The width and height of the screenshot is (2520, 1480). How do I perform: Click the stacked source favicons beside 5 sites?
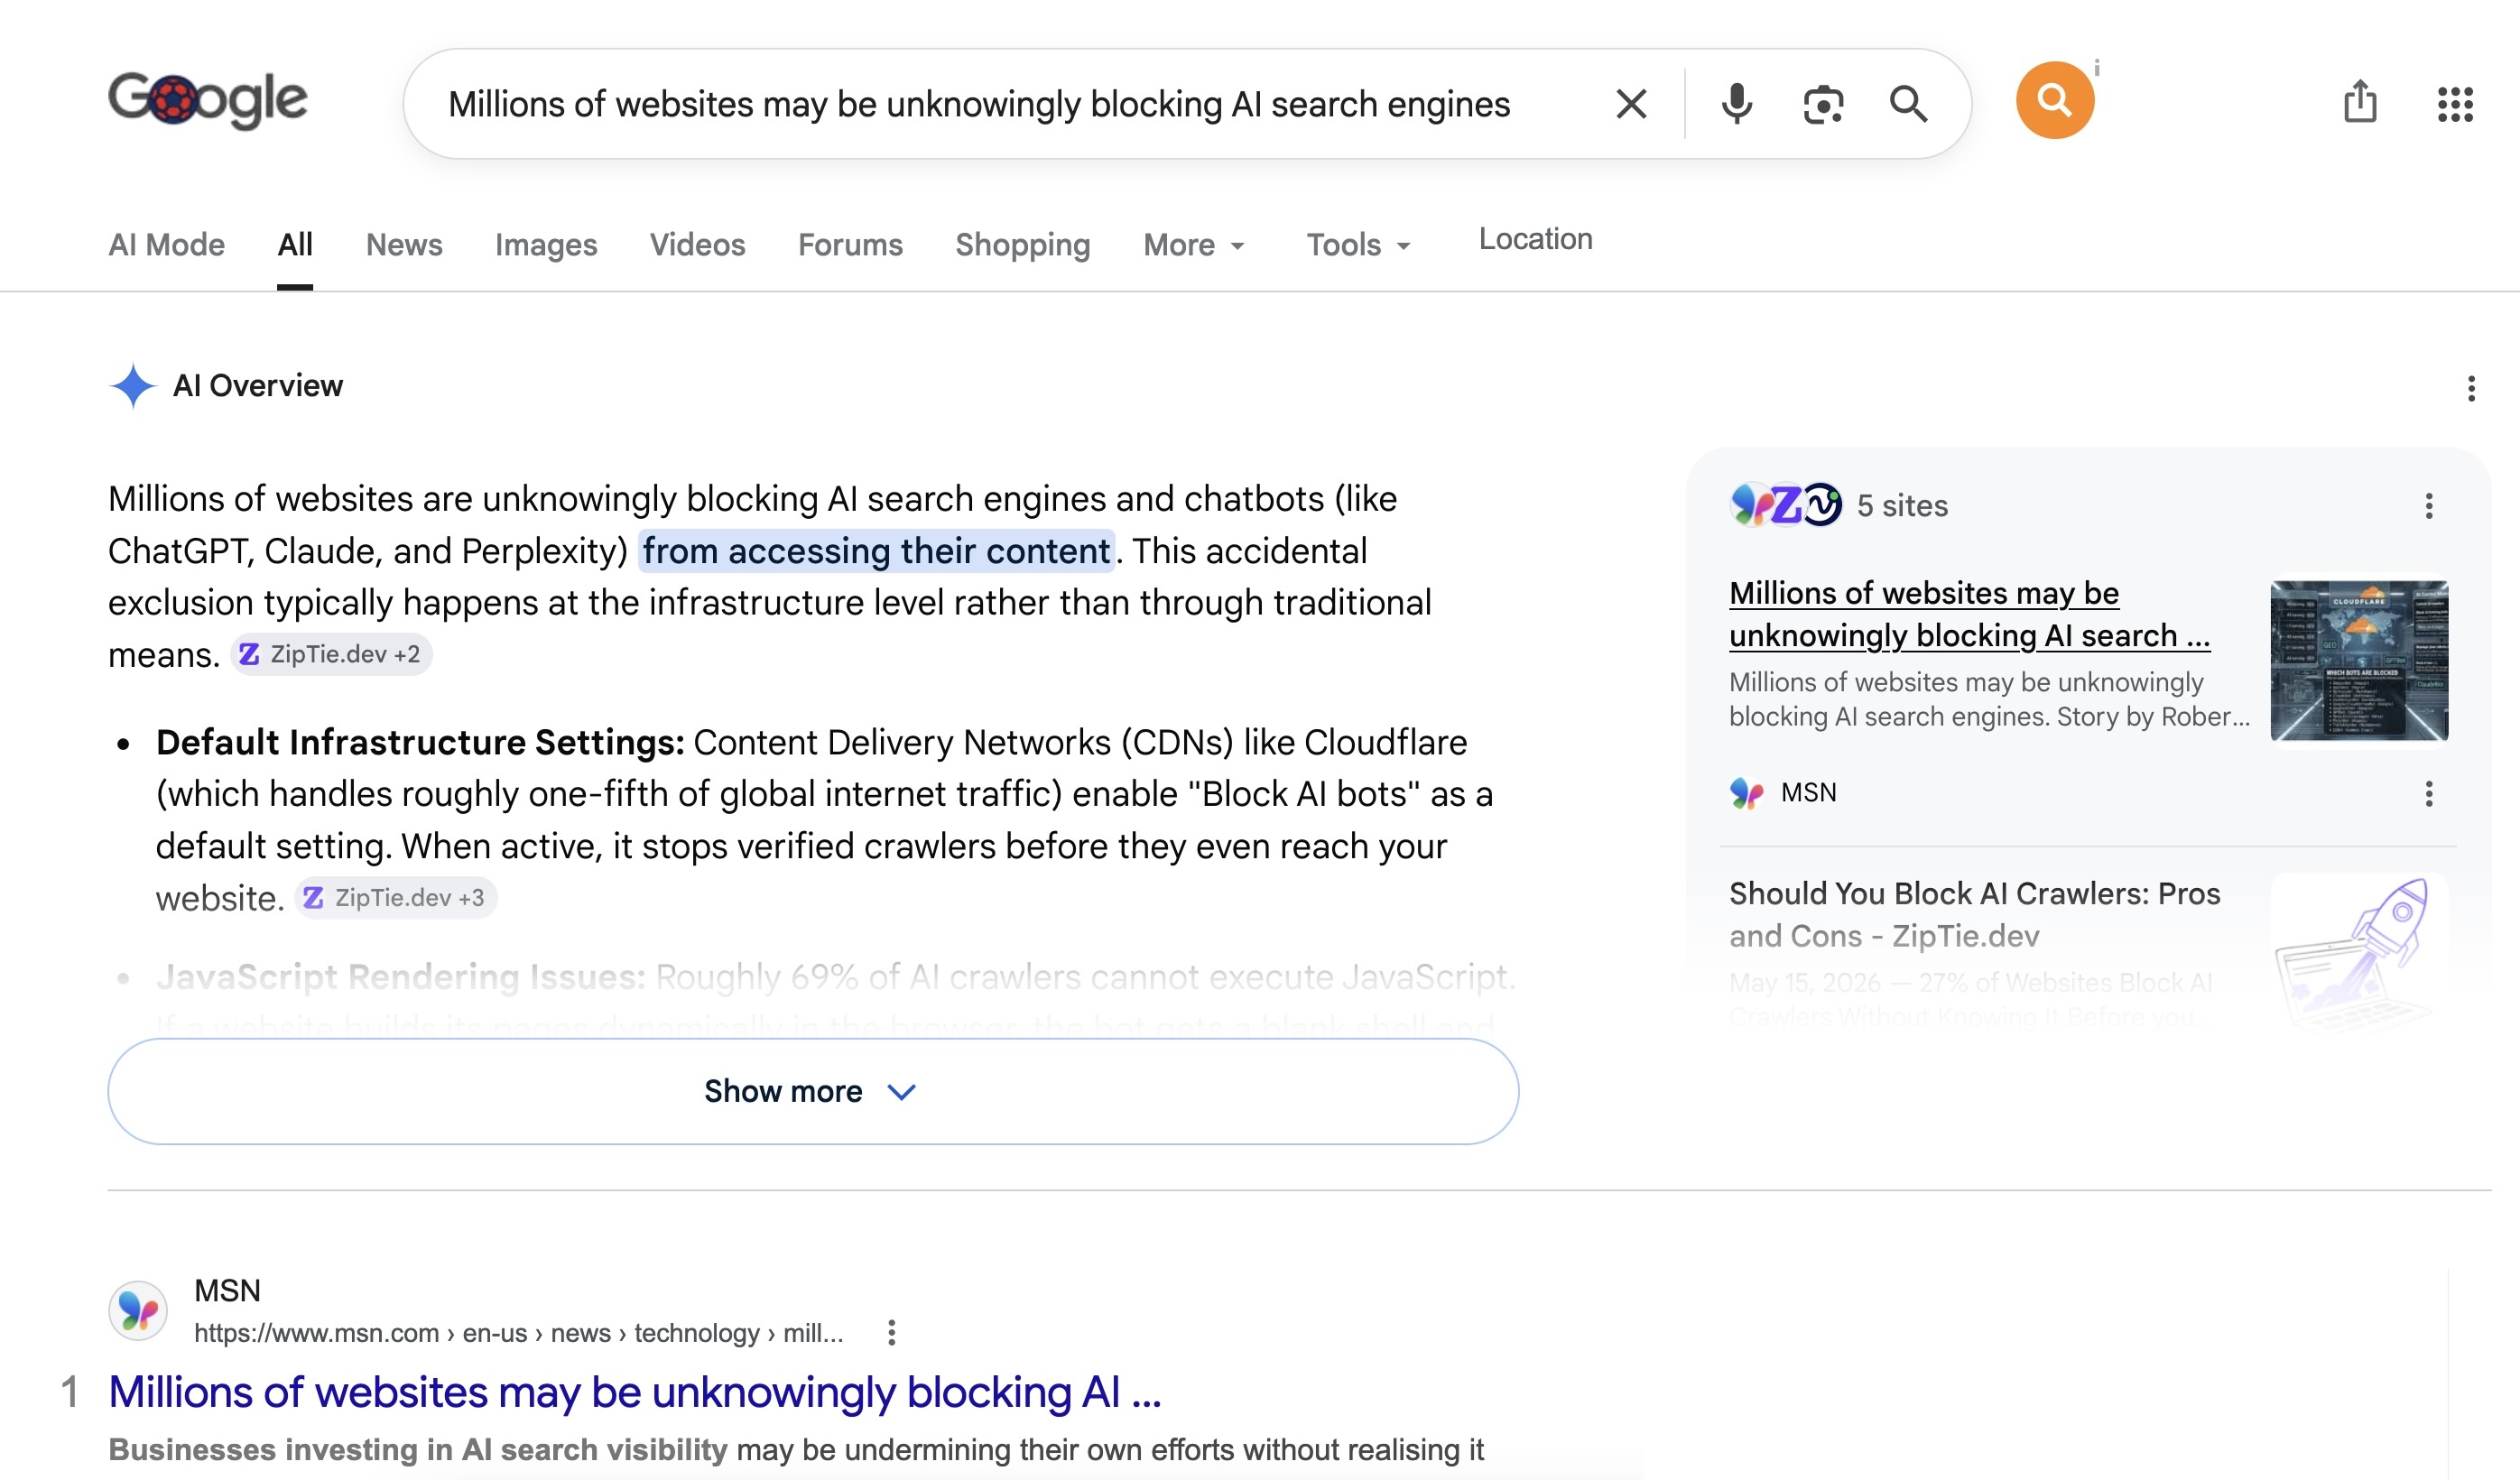(1786, 505)
